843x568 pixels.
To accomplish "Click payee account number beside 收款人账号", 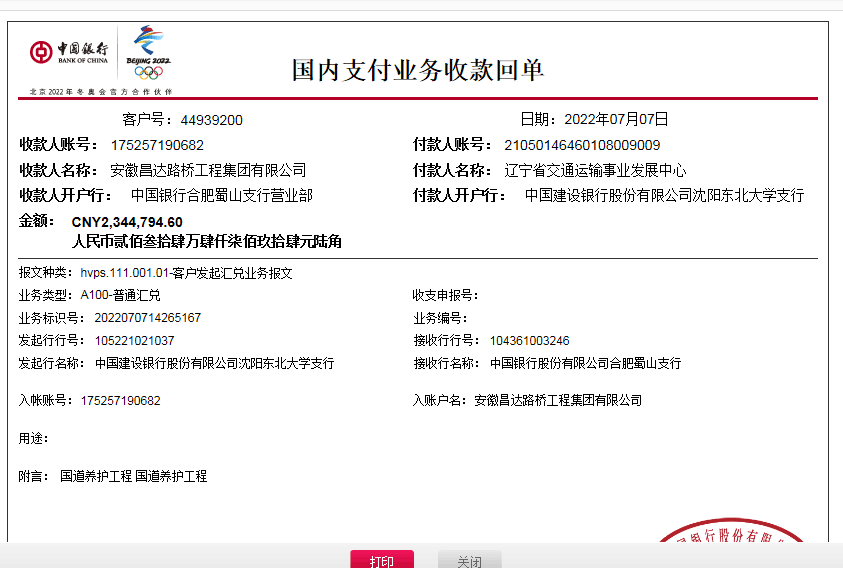I will (157, 145).
